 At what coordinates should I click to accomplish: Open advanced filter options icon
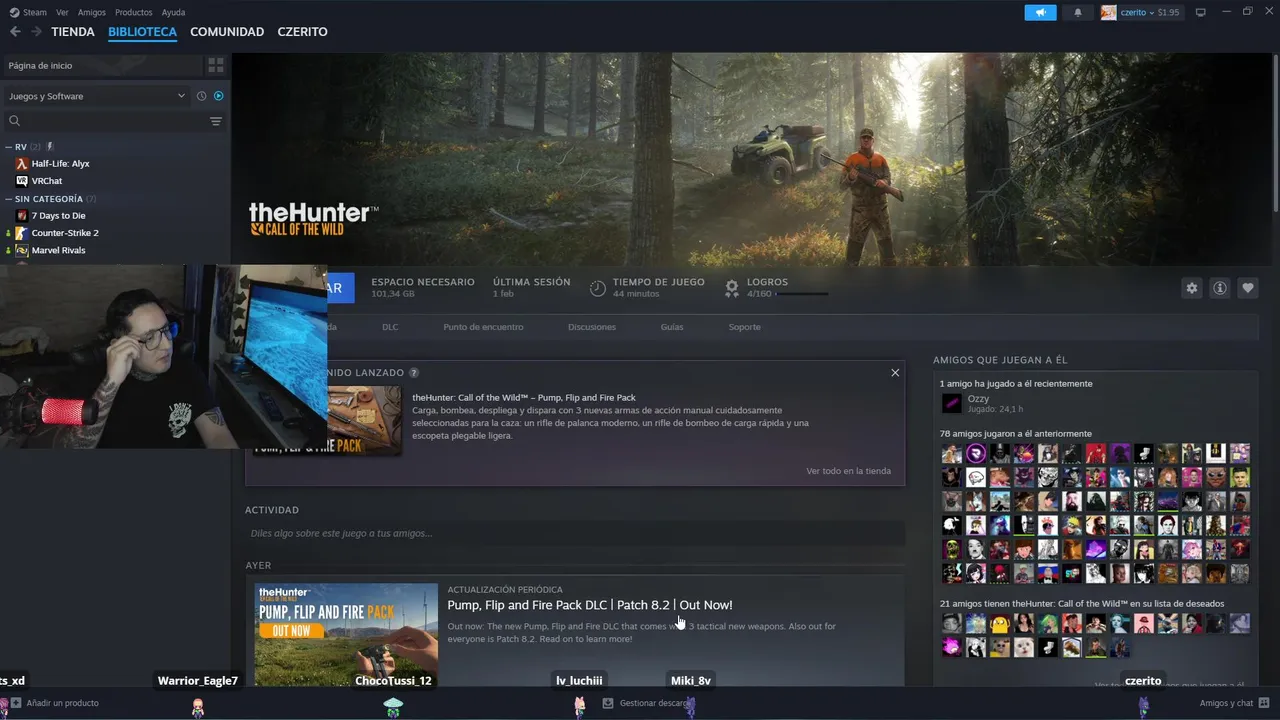click(216, 121)
